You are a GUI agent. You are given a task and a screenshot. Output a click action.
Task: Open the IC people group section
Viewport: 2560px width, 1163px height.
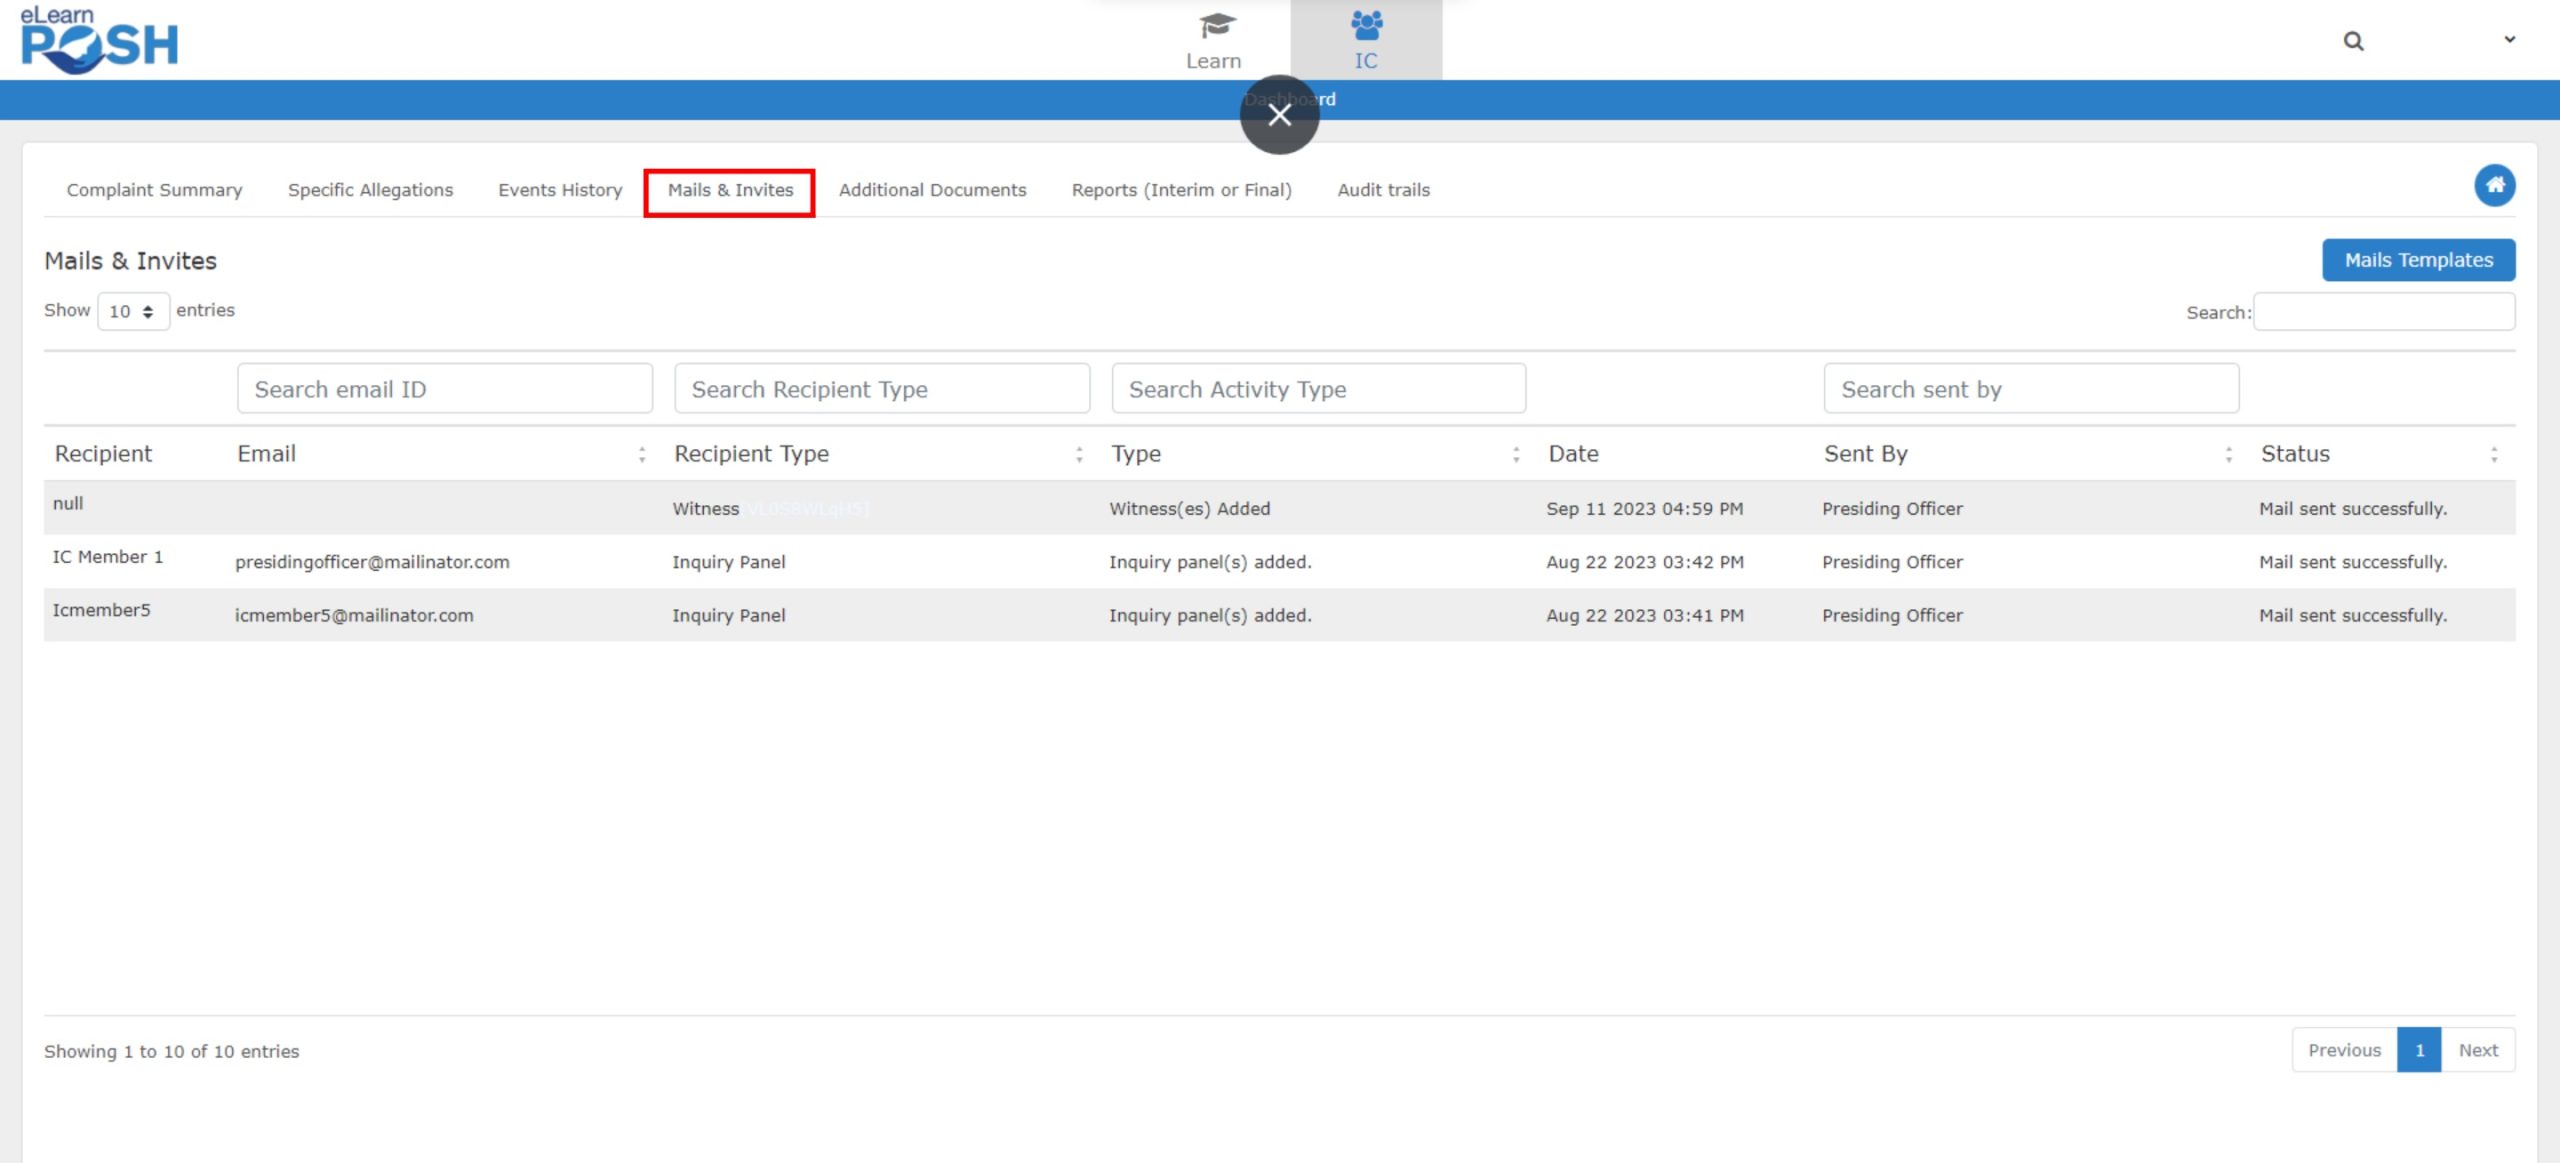1366,41
